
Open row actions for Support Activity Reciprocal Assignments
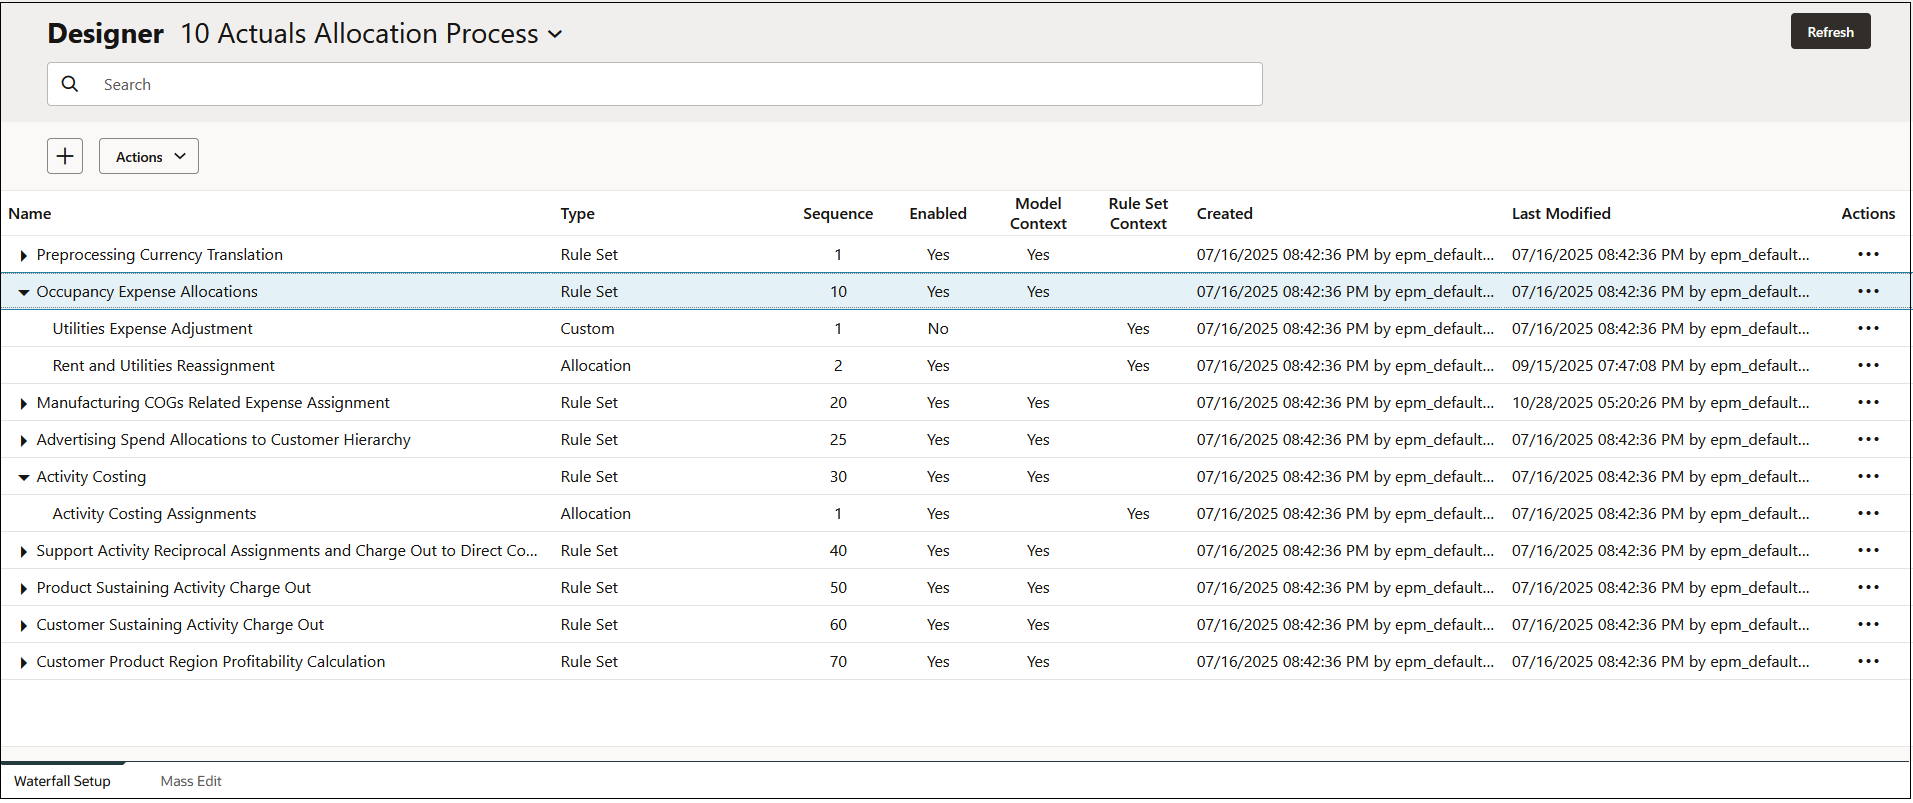(1868, 550)
